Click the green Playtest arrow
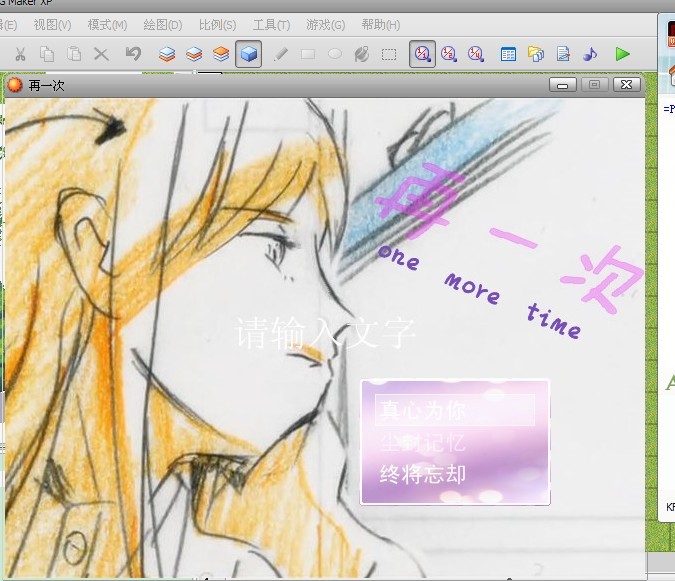675x581 pixels. point(622,54)
